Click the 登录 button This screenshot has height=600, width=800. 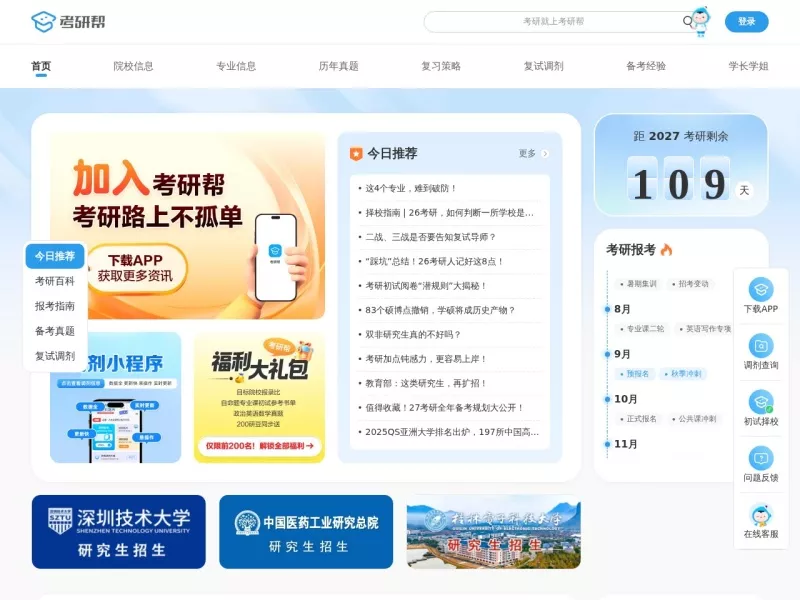pyautogui.click(x=746, y=21)
